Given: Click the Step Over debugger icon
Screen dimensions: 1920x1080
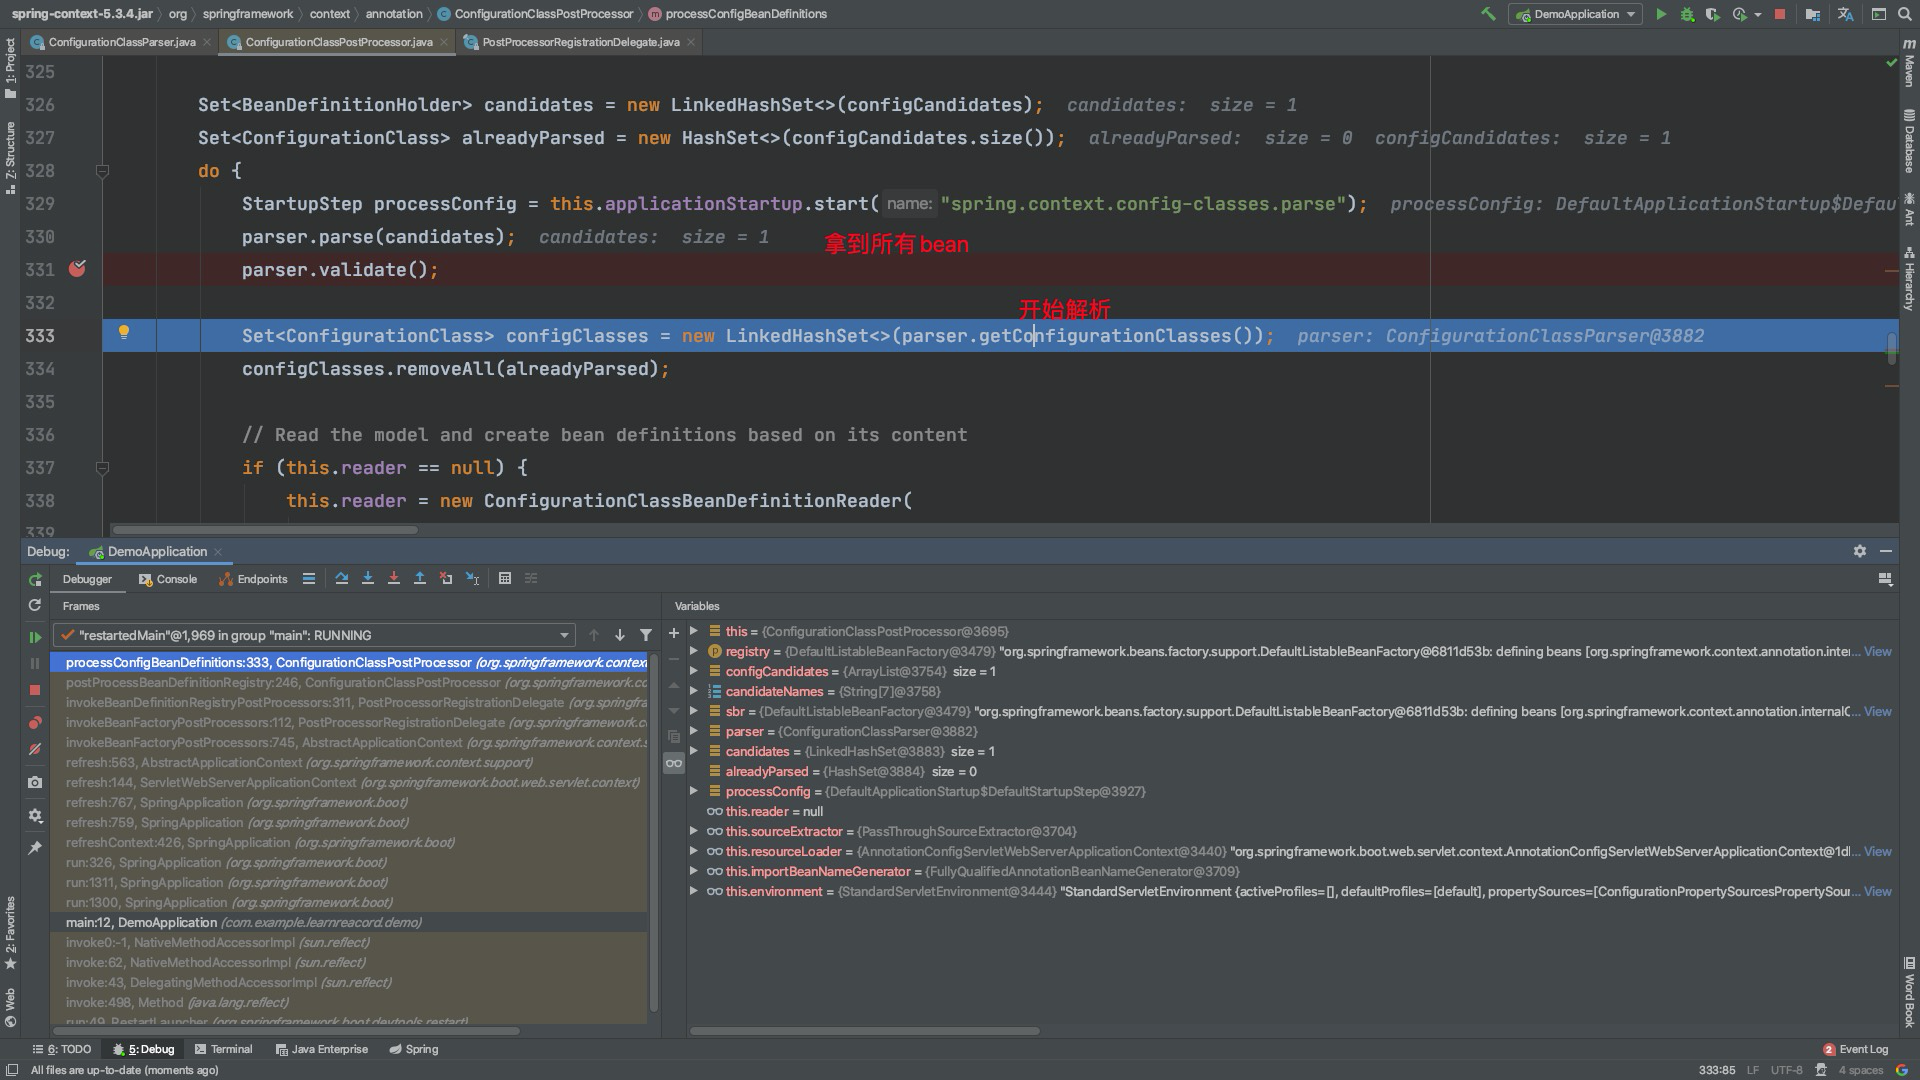Looking at the screenshot, I should click(342, 579).
